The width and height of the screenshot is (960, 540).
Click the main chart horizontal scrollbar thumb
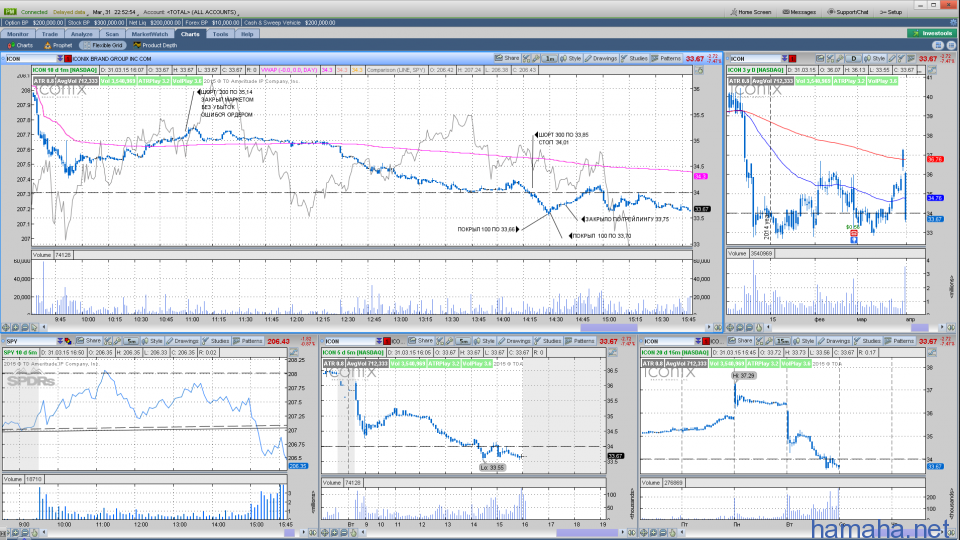click(x=609, y=328)
